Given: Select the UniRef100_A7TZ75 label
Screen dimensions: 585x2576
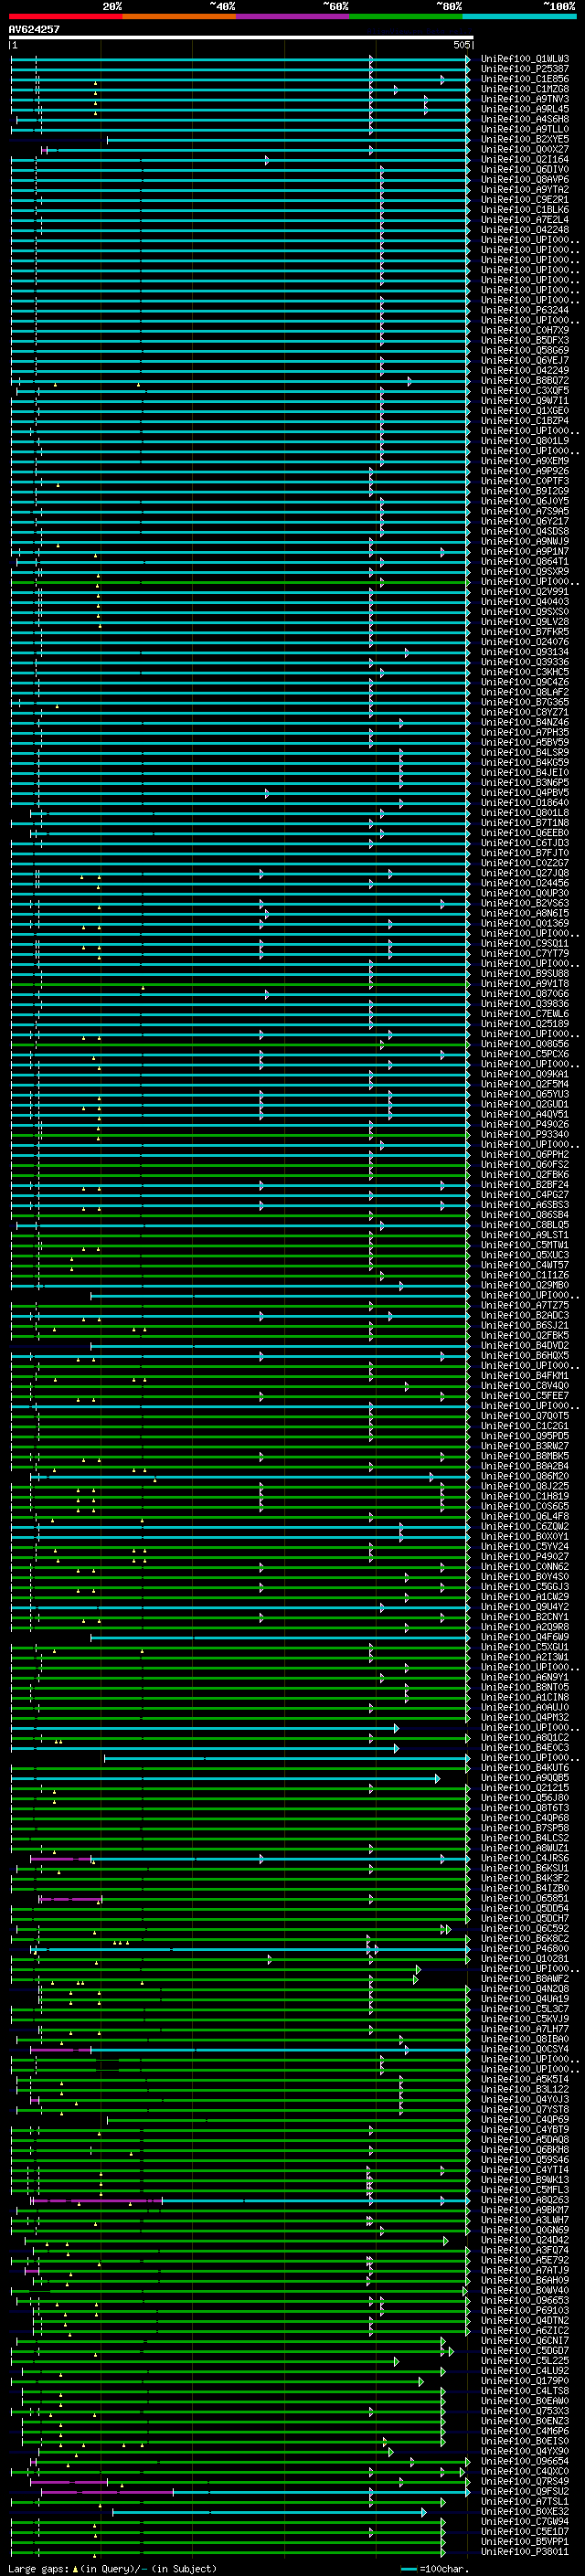Looking at the screenshot, I should click(x=525, y=1305).
